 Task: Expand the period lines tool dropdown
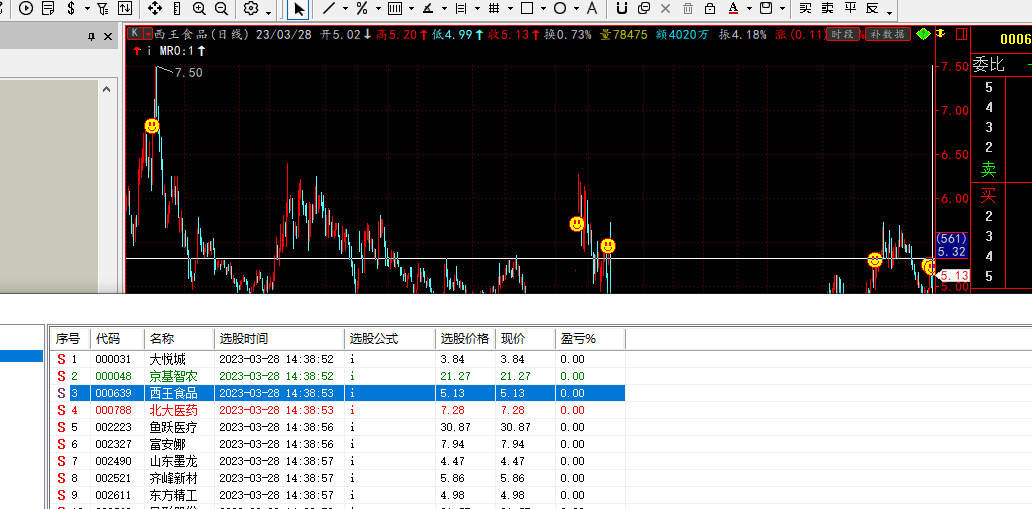[x=411, y=10]
